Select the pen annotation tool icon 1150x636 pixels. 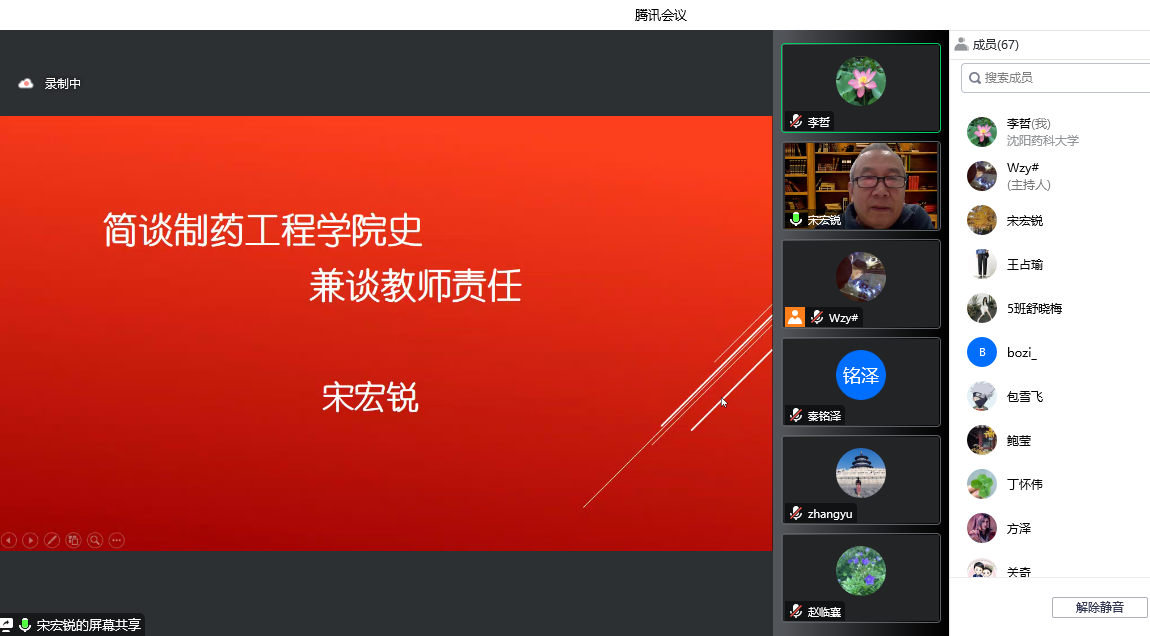(x=52, y=540)
